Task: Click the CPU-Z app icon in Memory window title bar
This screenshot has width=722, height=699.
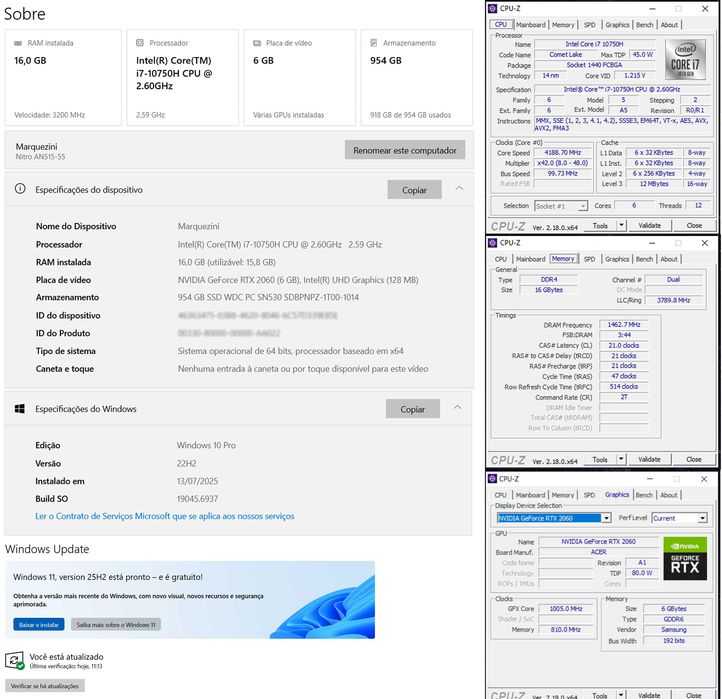Action: [493, 243]
